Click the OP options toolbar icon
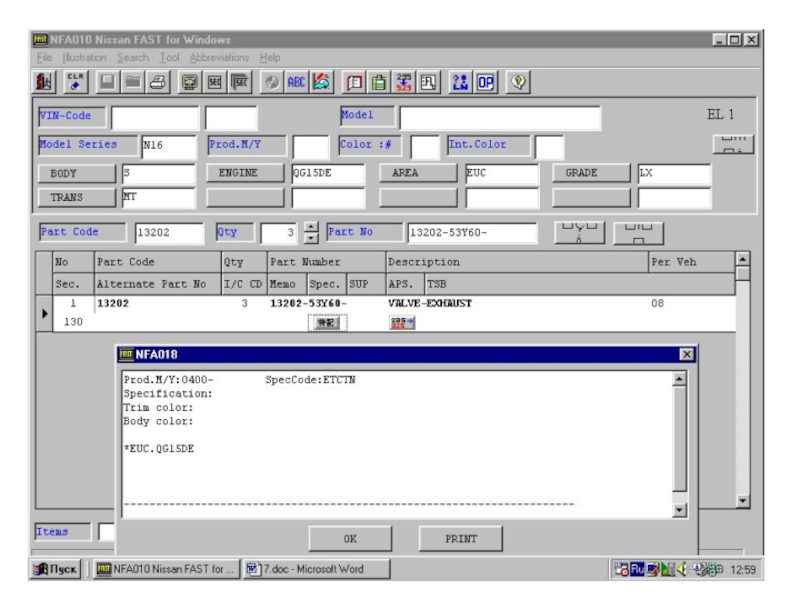 click(485, 82)
